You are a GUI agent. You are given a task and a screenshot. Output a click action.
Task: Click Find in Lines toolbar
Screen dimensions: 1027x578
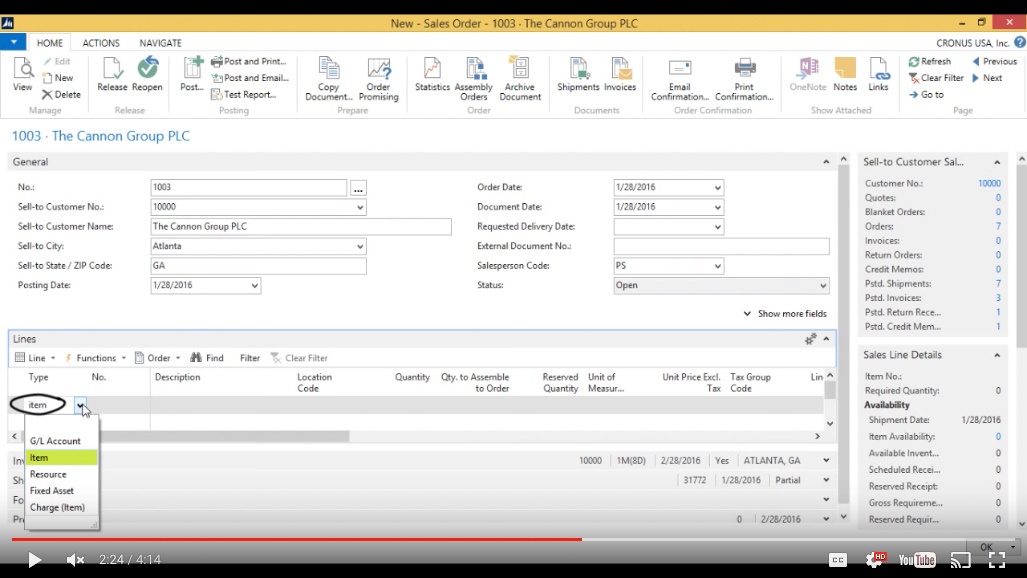pyautogui.click(x=207, y=358)
